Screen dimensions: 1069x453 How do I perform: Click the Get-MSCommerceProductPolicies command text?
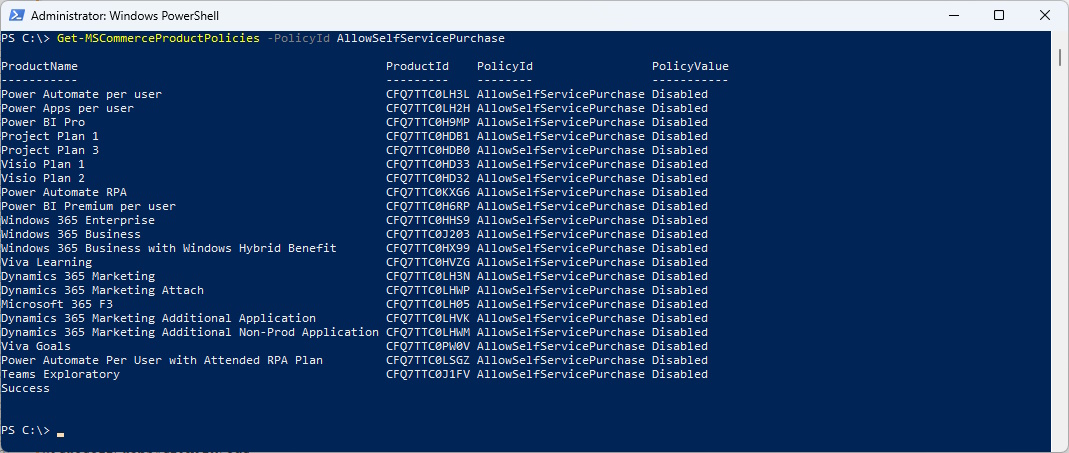(158, 38)
